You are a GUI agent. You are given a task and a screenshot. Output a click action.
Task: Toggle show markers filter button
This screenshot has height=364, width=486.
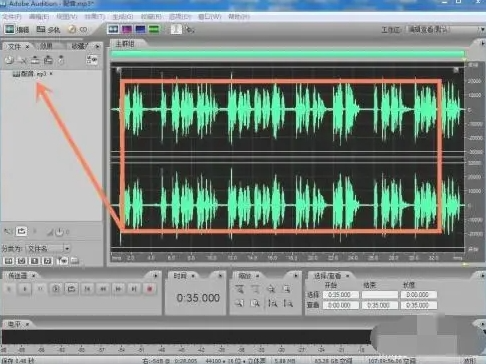pos(62,260)
